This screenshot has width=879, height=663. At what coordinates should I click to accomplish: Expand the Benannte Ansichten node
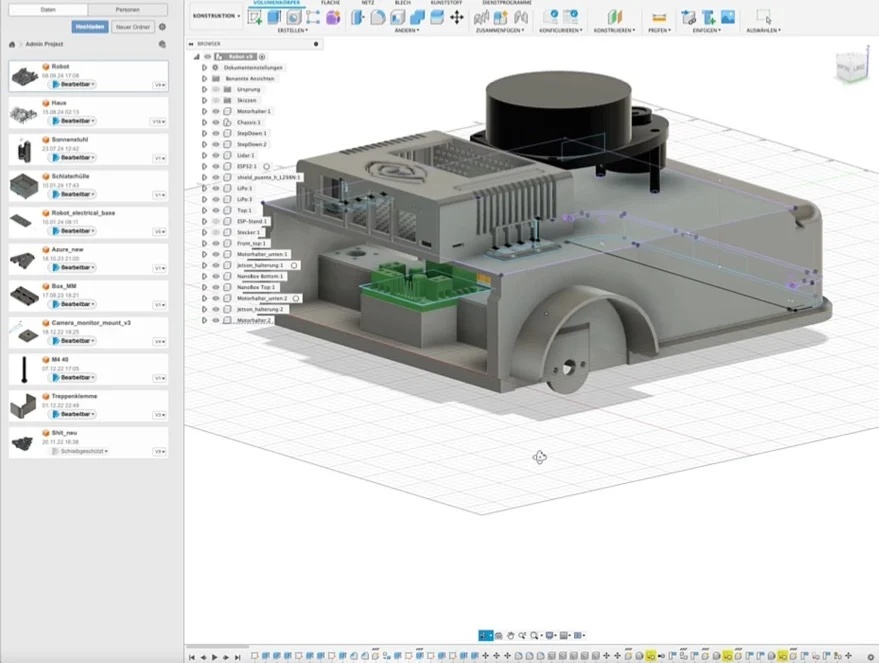tap(205, 78)
